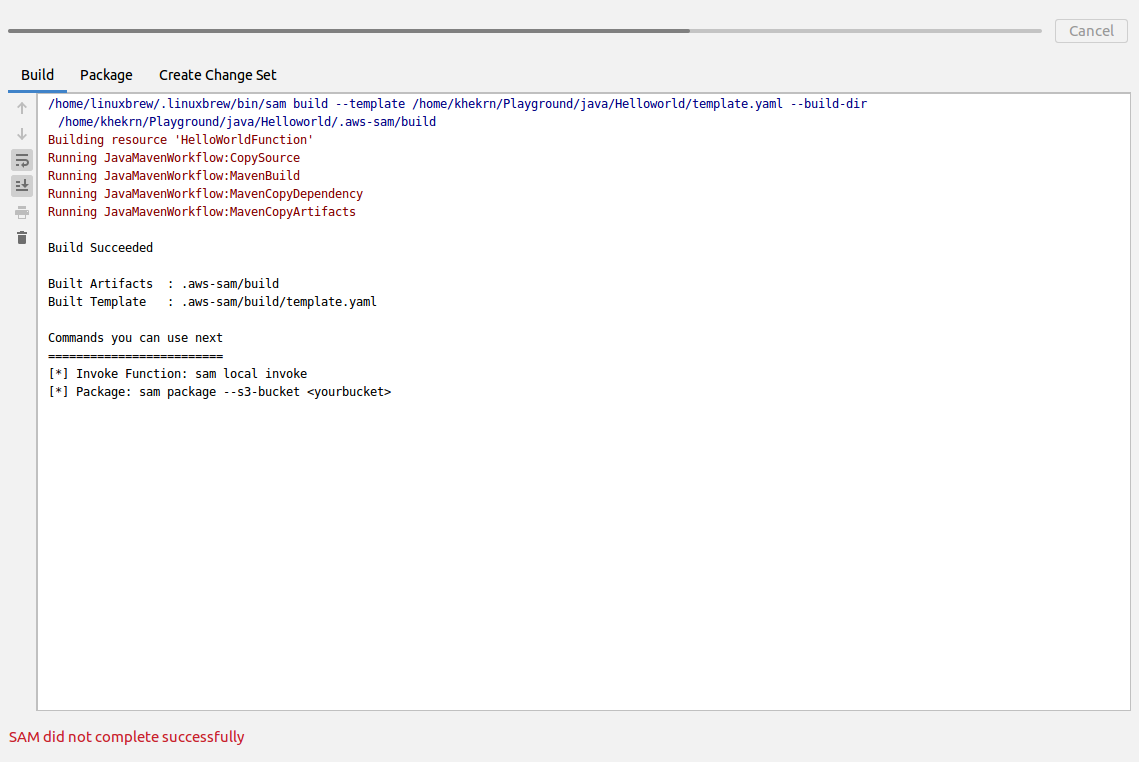
Task: Open the Create Change Set tab
Action: [218, 75]
